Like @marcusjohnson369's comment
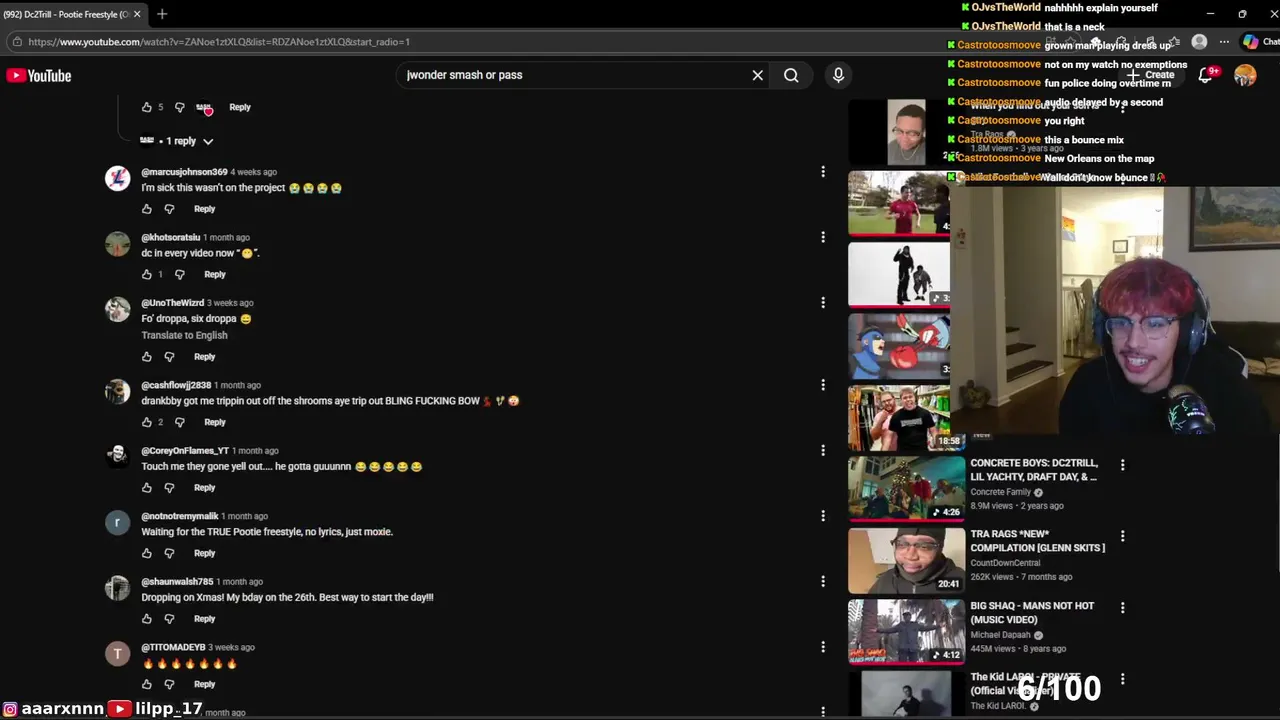This screenshot has width=1280, height=720. [147, 209]
